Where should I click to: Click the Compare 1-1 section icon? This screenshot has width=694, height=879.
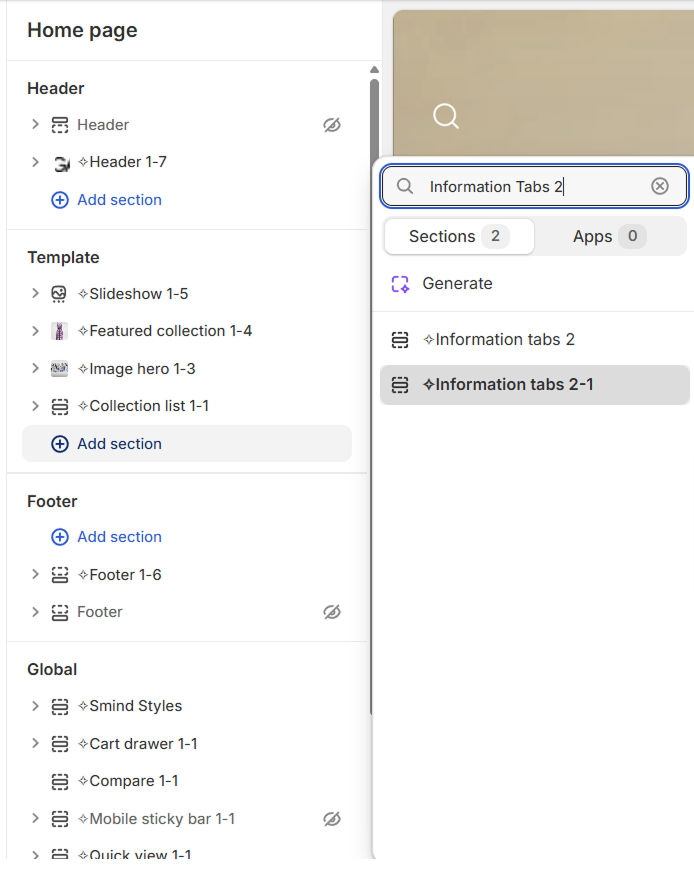[x=60, y=781]
